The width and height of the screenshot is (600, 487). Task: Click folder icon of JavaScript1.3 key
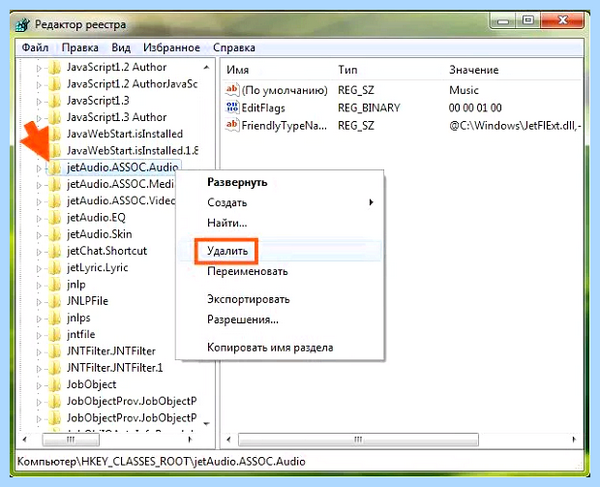tap(55, 101)
